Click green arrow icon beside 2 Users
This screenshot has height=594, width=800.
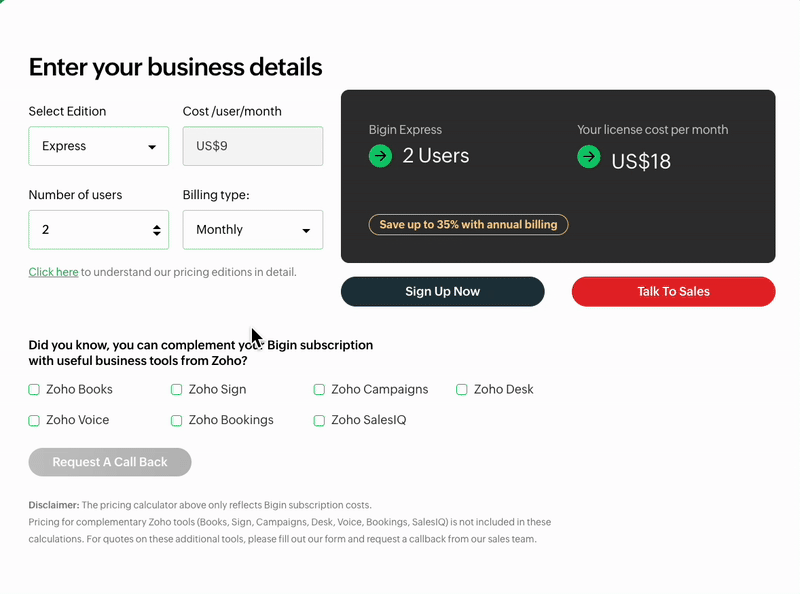tap(380, 156)
